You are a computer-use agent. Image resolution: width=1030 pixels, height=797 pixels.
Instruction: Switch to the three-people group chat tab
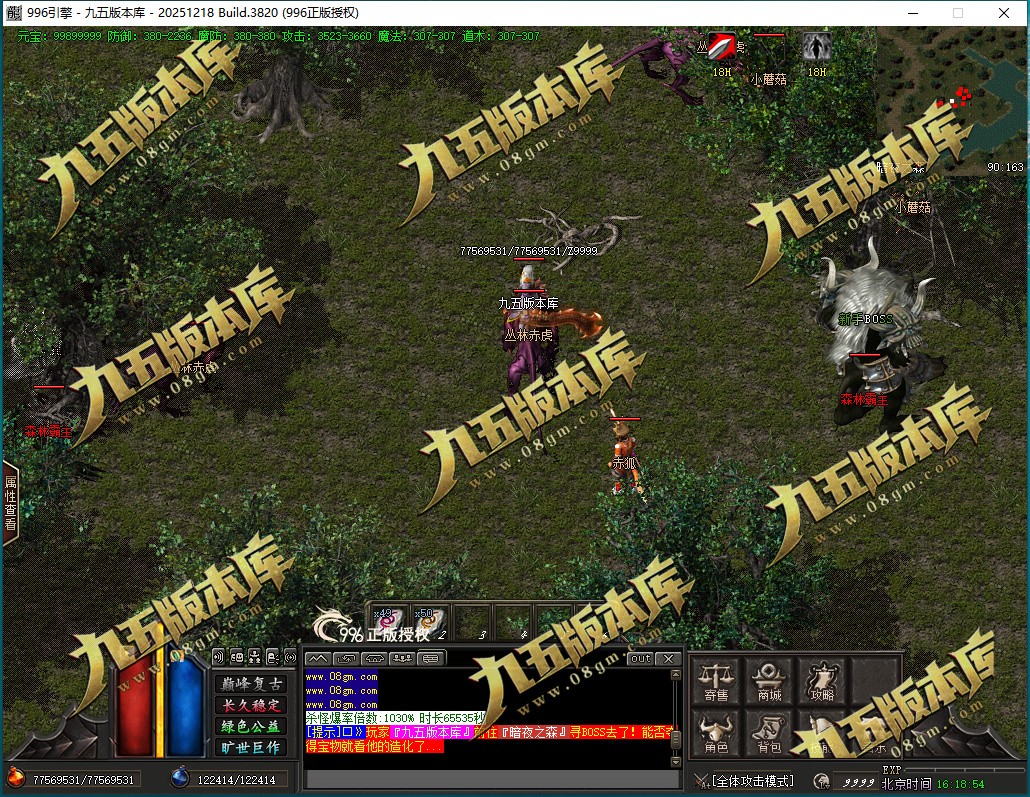[x=402, y=658]
